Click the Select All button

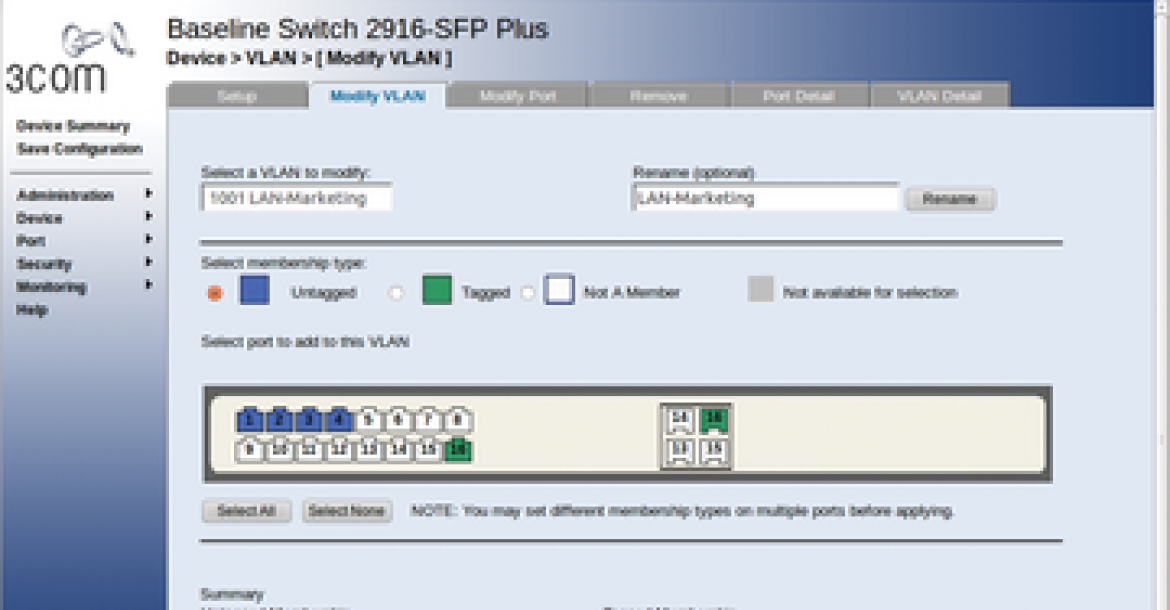[246, 511]
